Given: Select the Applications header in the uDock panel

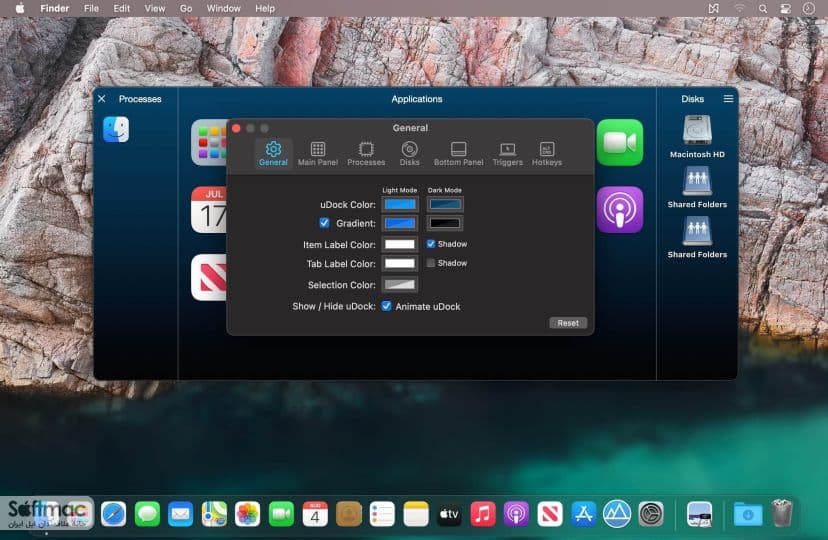Looking at the screenshot, I should 417,99.
